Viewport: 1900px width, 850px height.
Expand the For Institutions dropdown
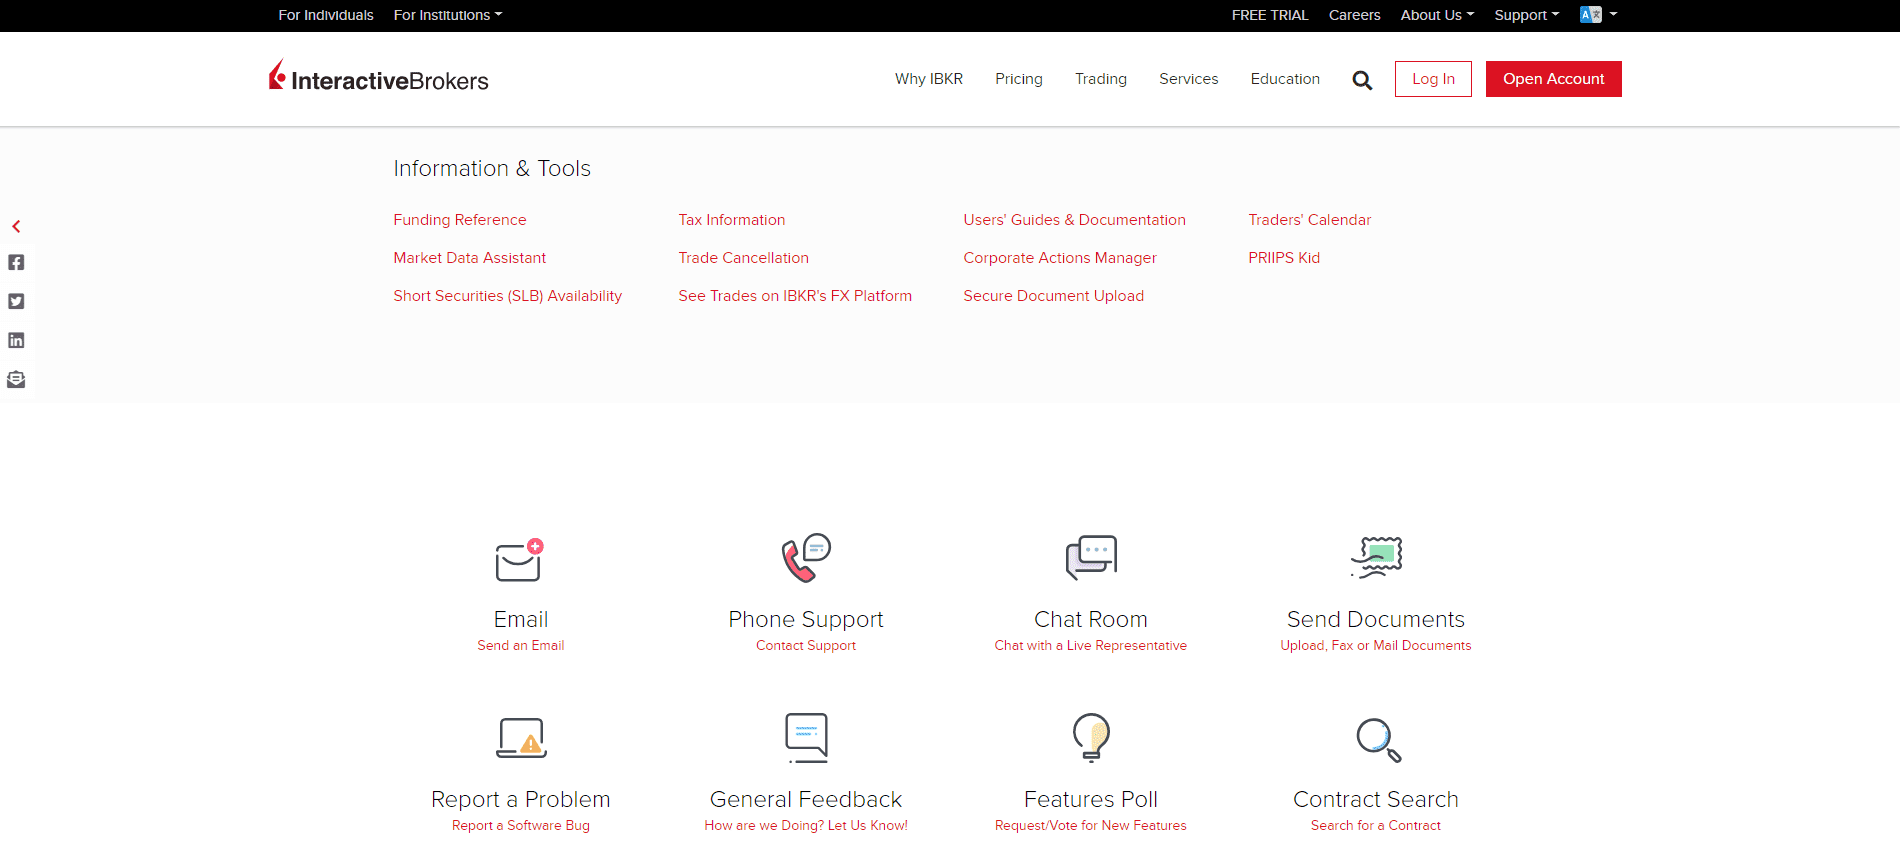click(x=448, y=15)
